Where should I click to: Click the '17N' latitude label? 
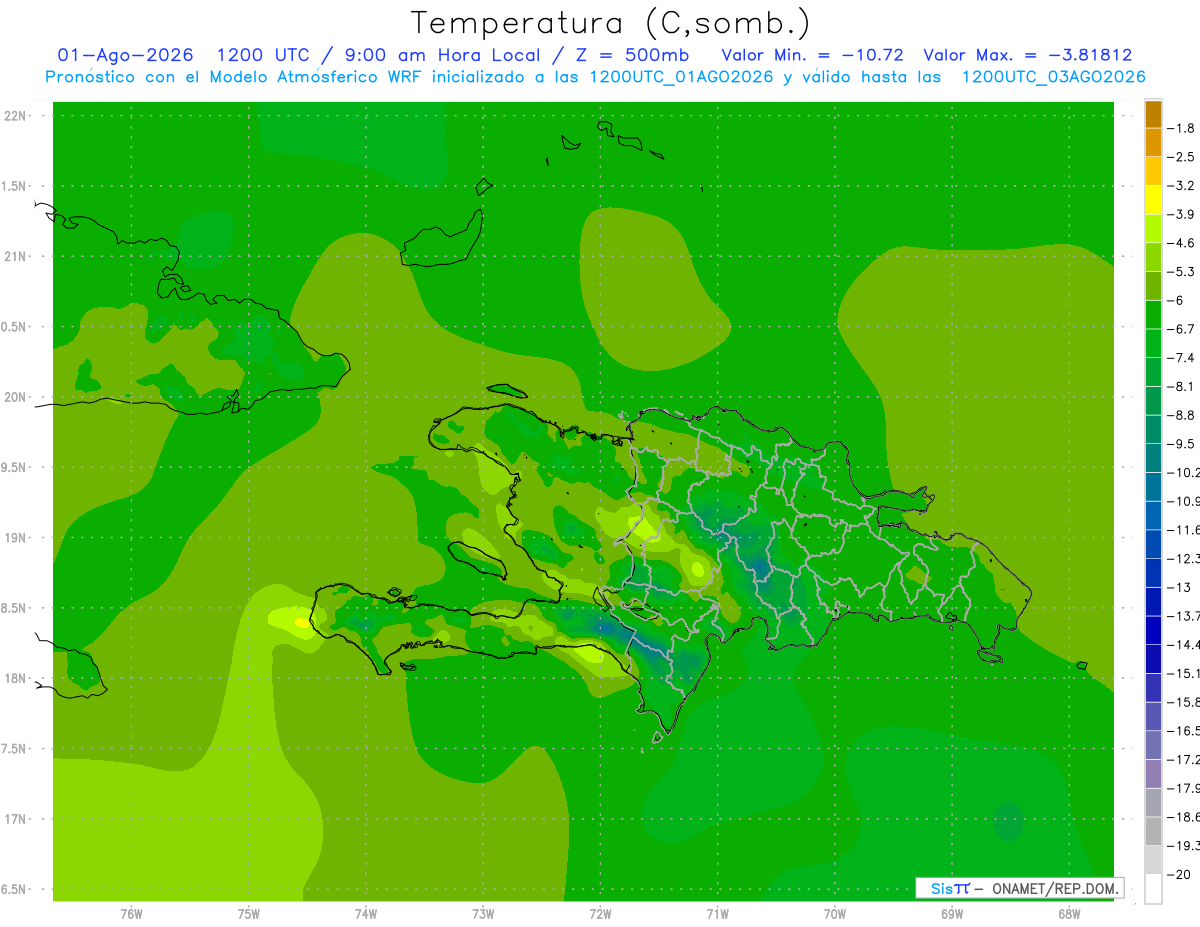point(17,819)
